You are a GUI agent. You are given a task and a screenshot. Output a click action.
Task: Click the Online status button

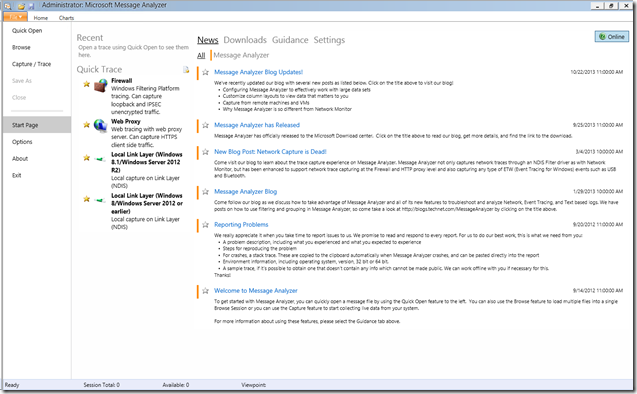pyautogui.click(x=612, y=37)
